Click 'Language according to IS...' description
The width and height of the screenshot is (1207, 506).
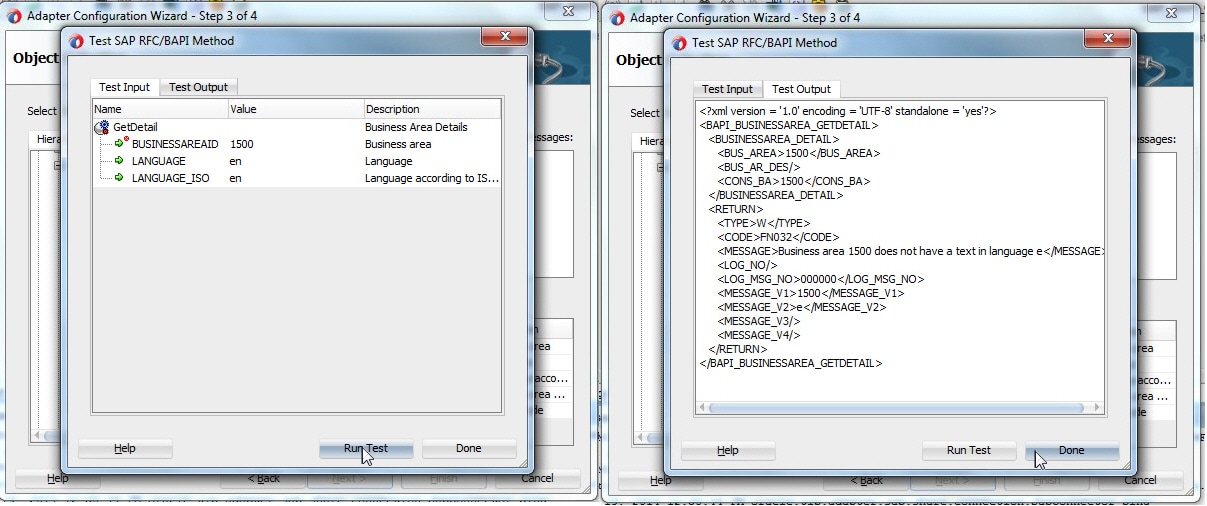(431, 178)
